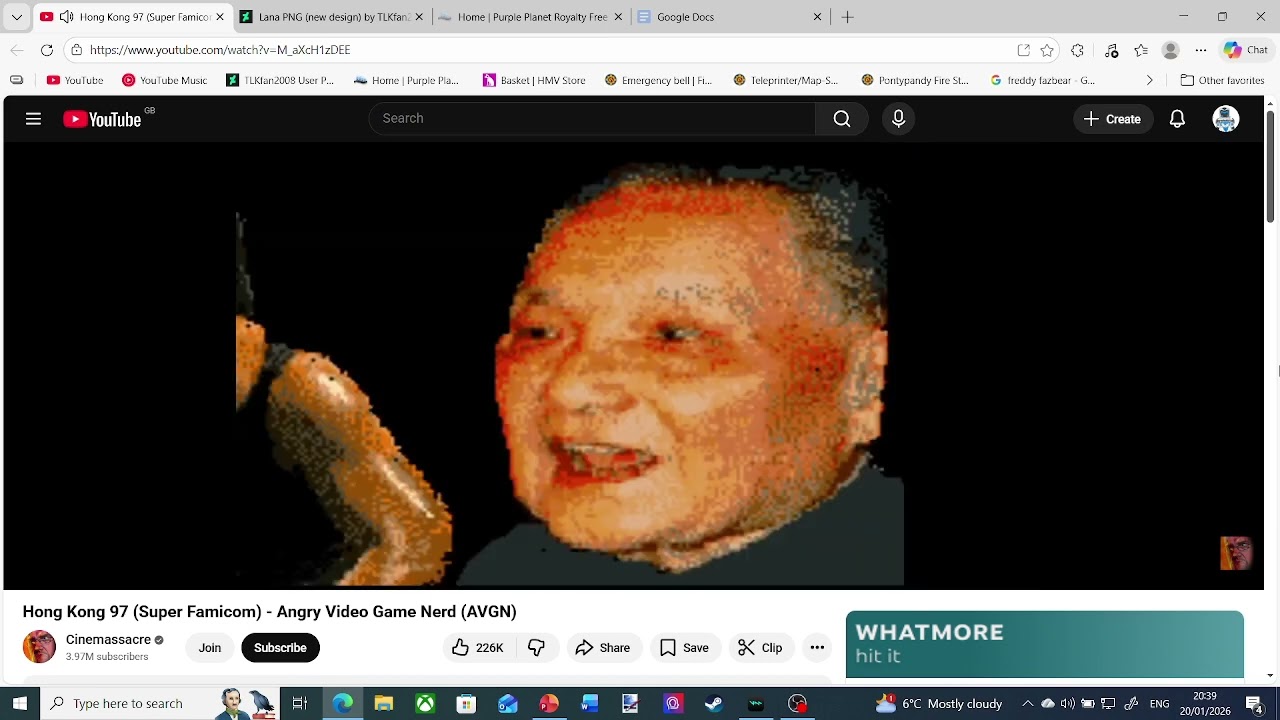
Task: Open the Steam icon in the taskbar
Action: (714, 704)
